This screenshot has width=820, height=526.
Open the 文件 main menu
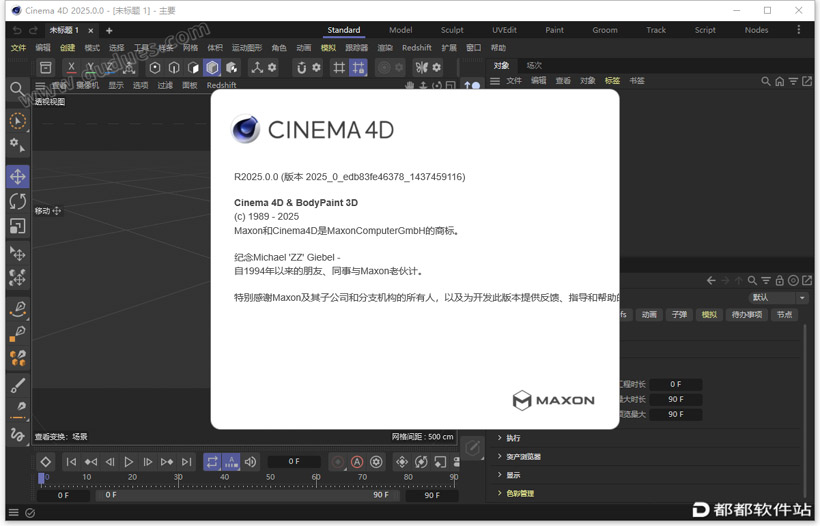click(18, 48)
